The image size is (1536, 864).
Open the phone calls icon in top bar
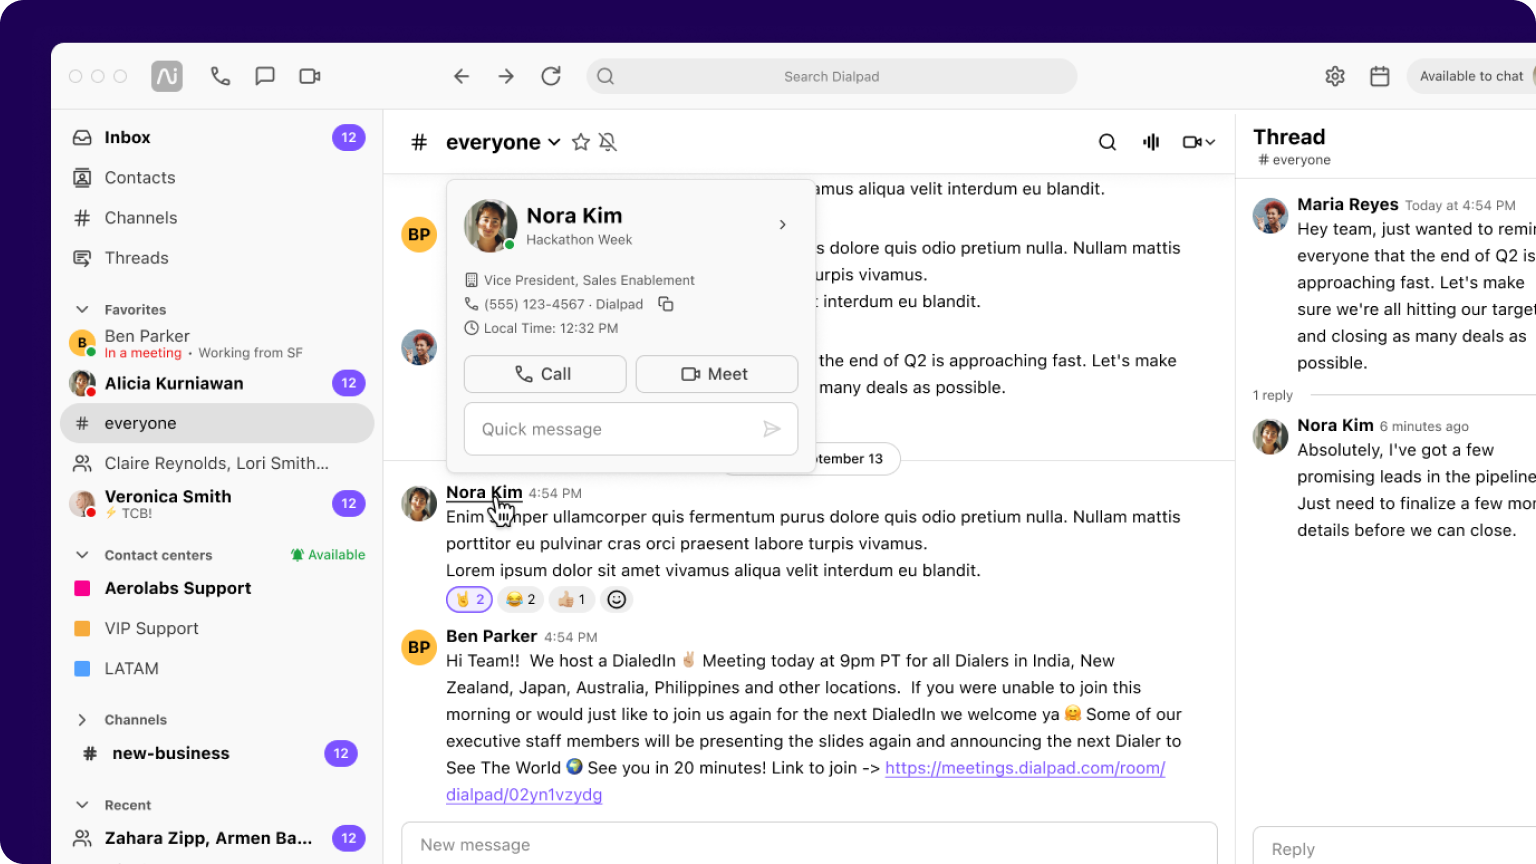220,76
